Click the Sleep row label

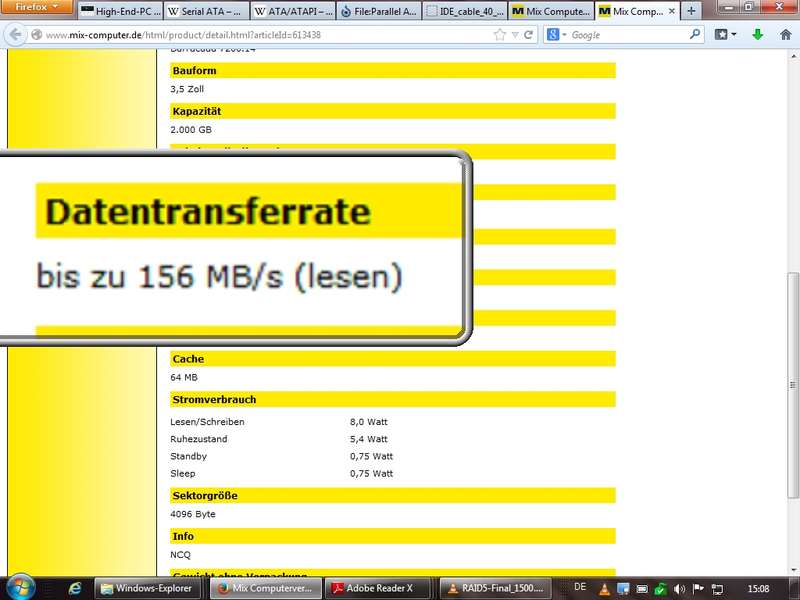(183, 473)
